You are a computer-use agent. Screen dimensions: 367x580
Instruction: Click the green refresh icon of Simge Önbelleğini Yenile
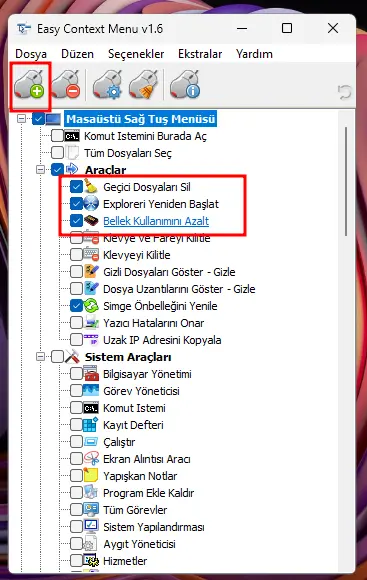point(91,306)
